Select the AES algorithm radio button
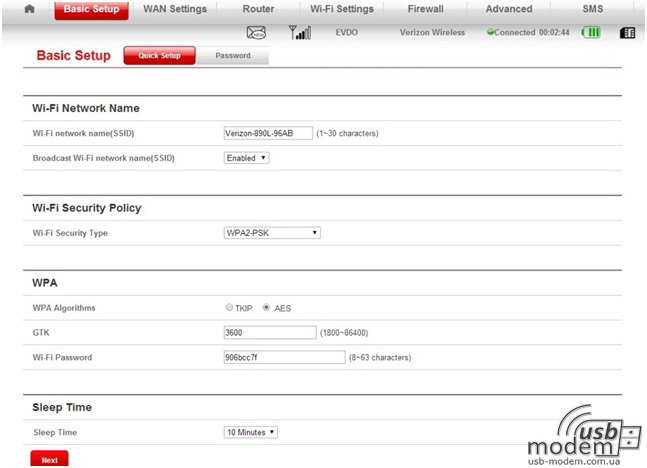Screen dimensions: 647x468 click(x=266, y=308)
